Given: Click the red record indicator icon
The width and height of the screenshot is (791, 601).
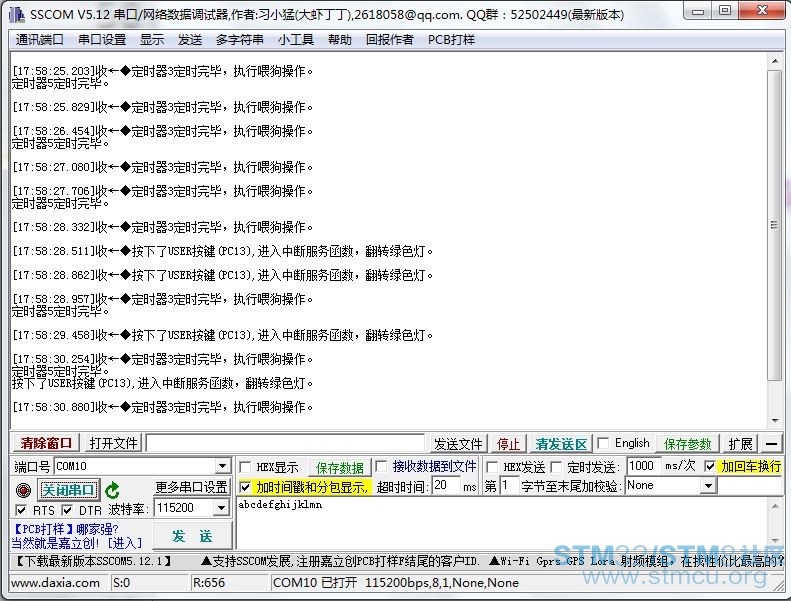Looking at the screenshot, I should coord(23,490).
